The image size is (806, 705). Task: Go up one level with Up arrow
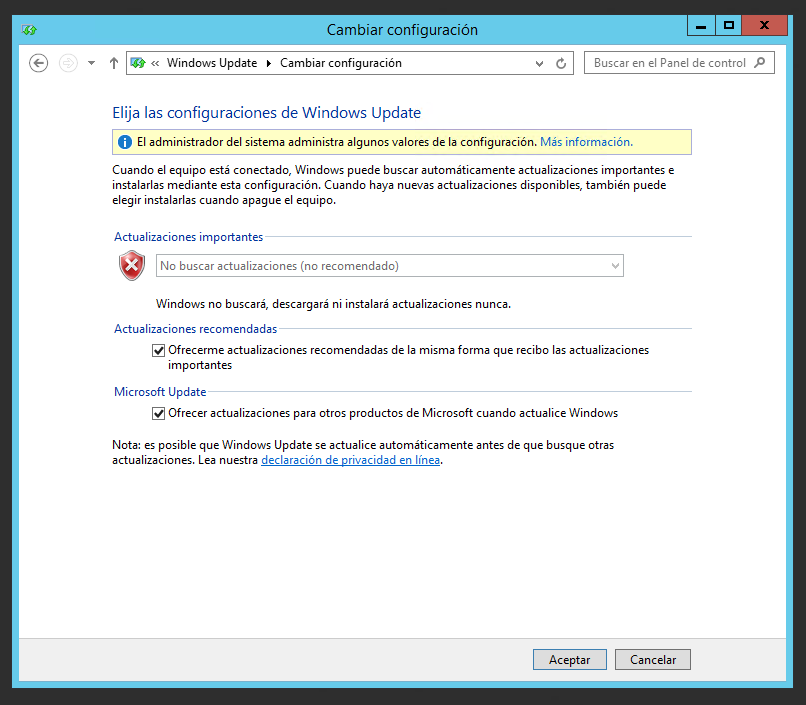click(x=114, y=63)
